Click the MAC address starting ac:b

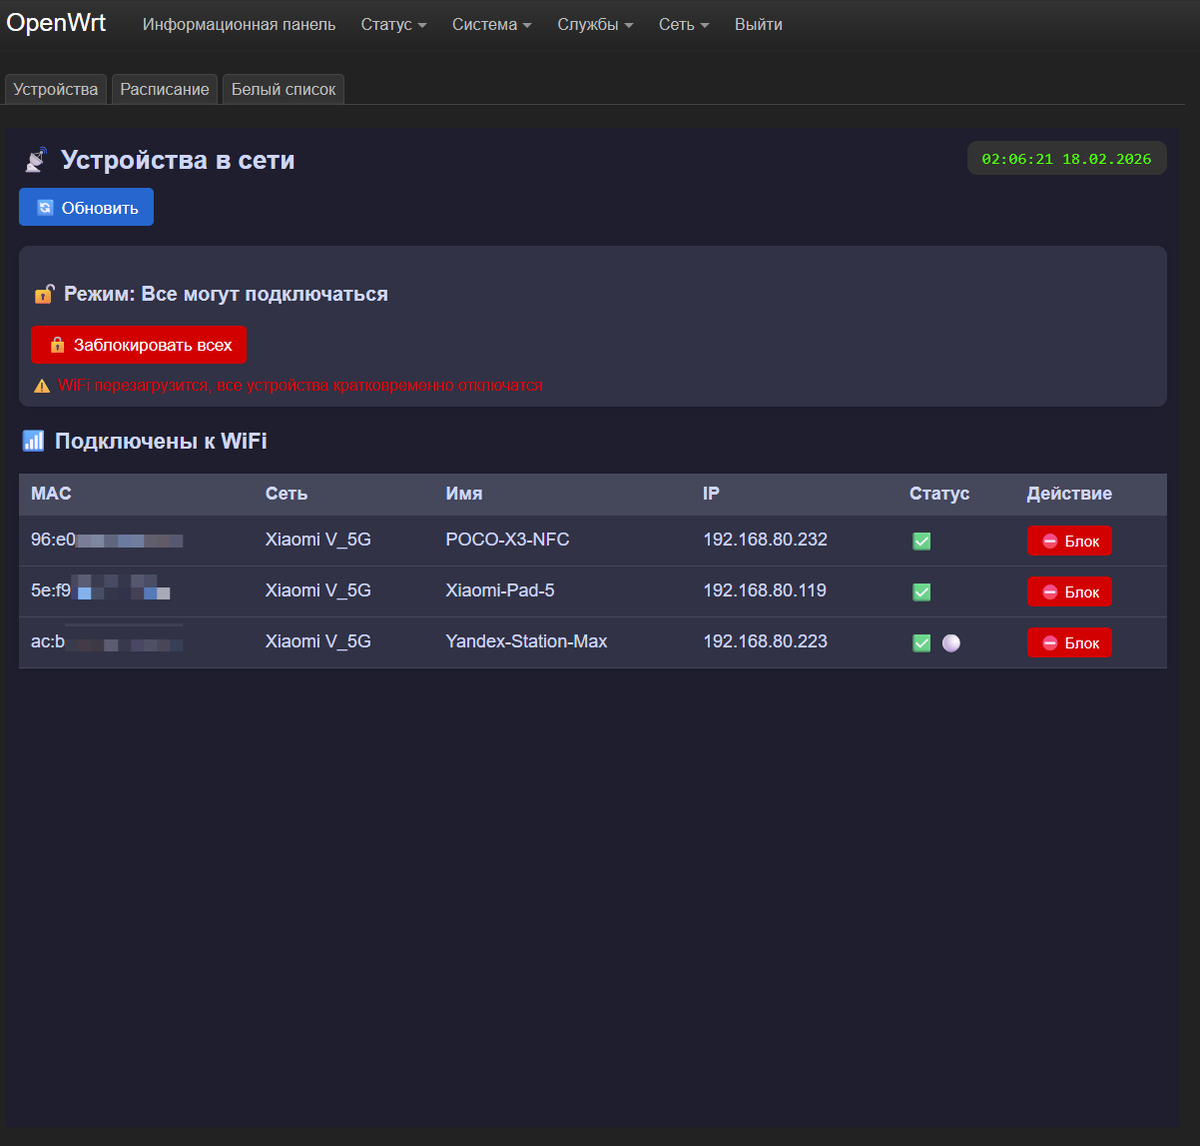(x=106, y=641)
